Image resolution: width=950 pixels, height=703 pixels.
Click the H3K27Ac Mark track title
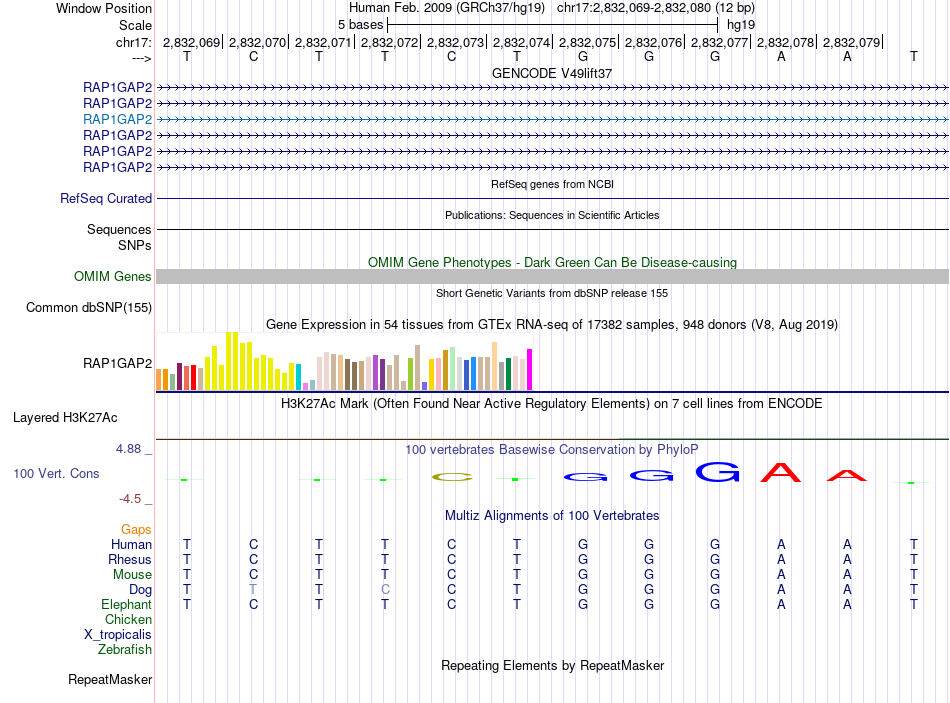pyautogui.click(x=552, y=404)
